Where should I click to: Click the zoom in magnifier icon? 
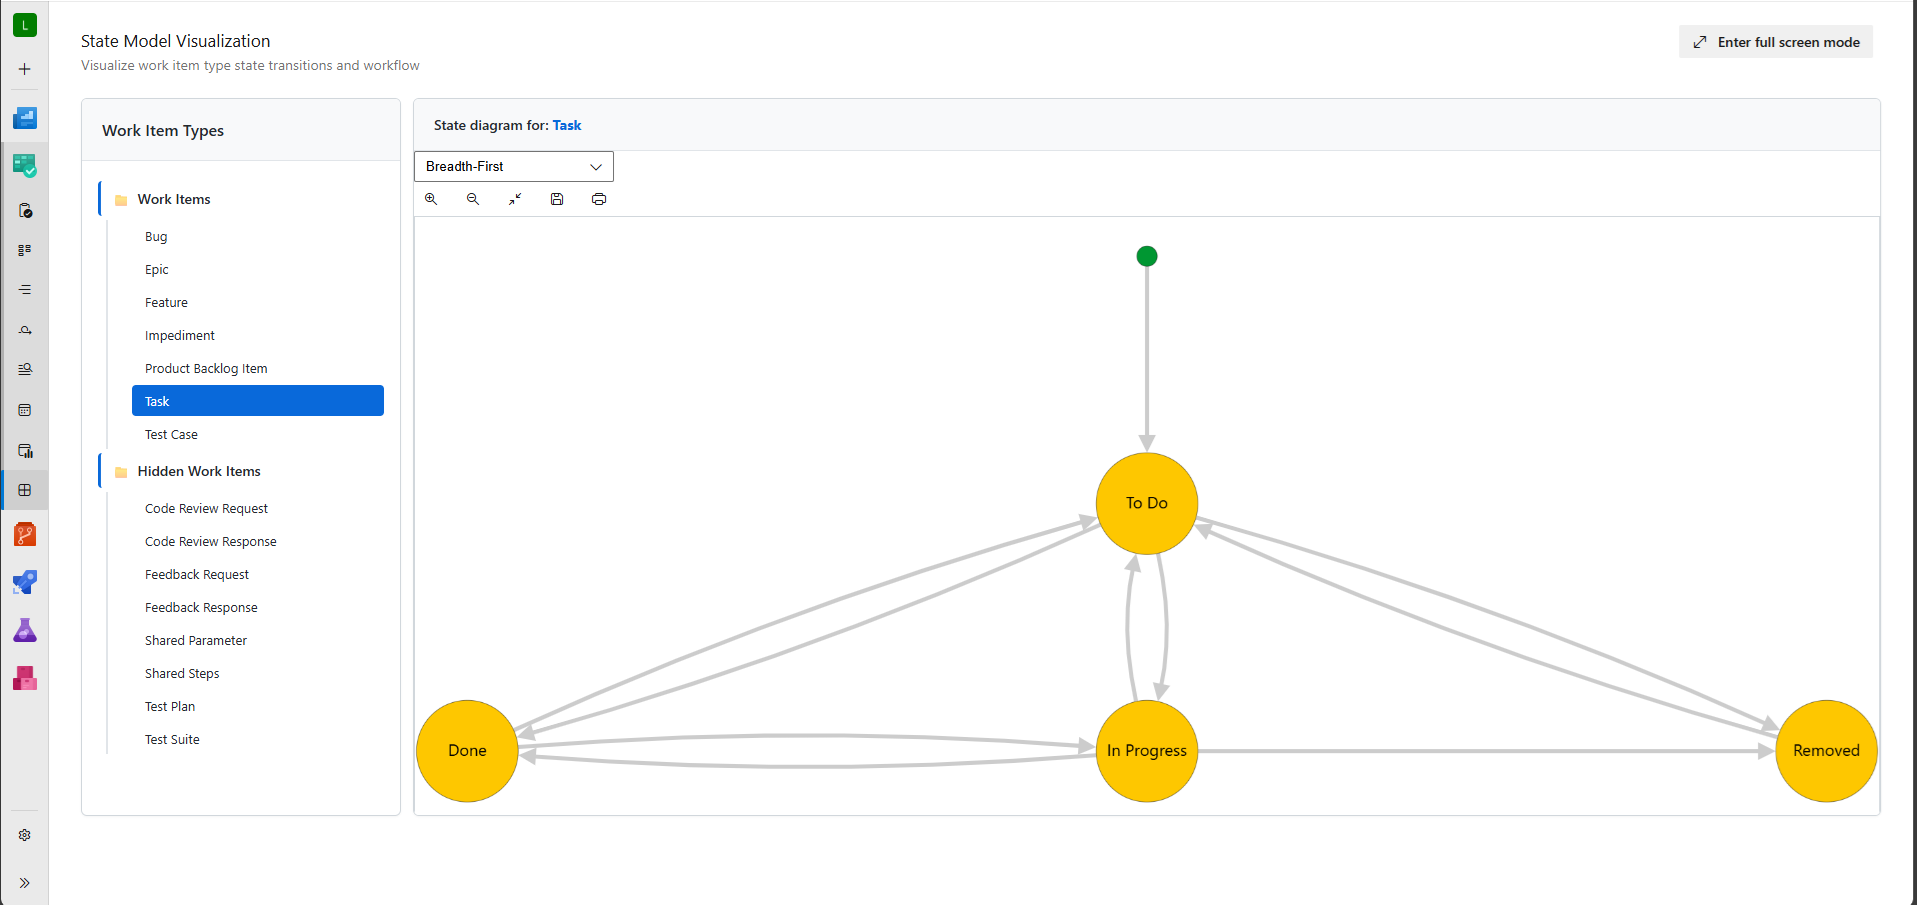pyautogui.click(x=431, y=199)
